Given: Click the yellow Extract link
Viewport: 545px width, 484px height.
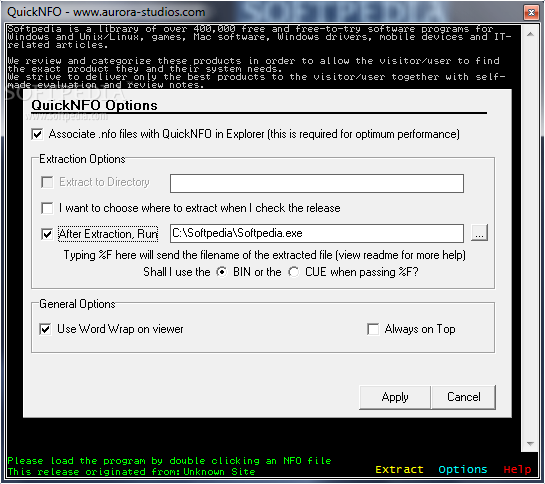Looking at the screenshot, I should [399, 470].
